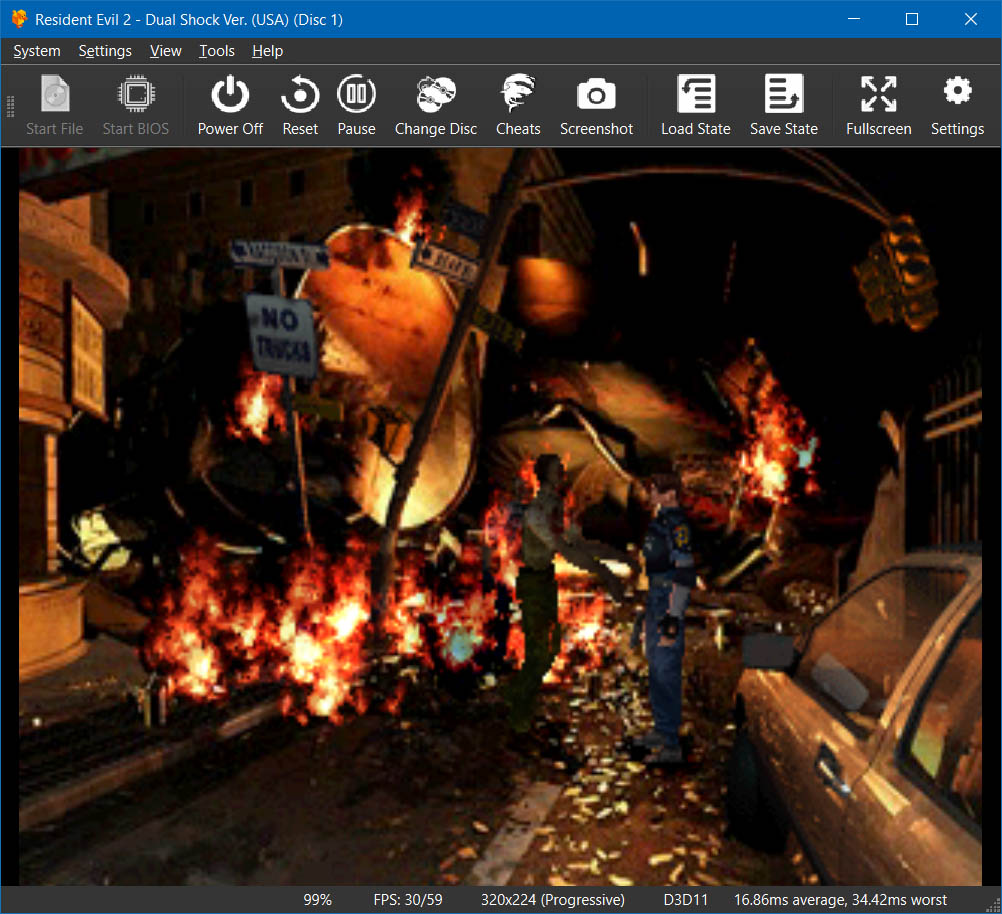Minimize the DuckStation window

(x=854, y=19)
